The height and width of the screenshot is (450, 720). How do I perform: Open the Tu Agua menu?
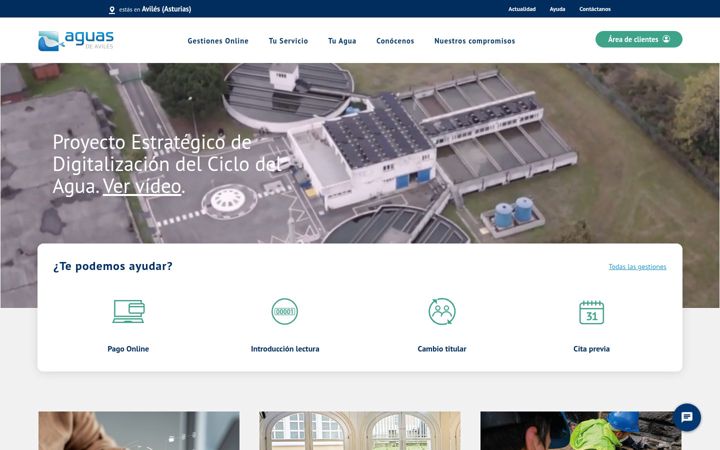pos(342,41)
